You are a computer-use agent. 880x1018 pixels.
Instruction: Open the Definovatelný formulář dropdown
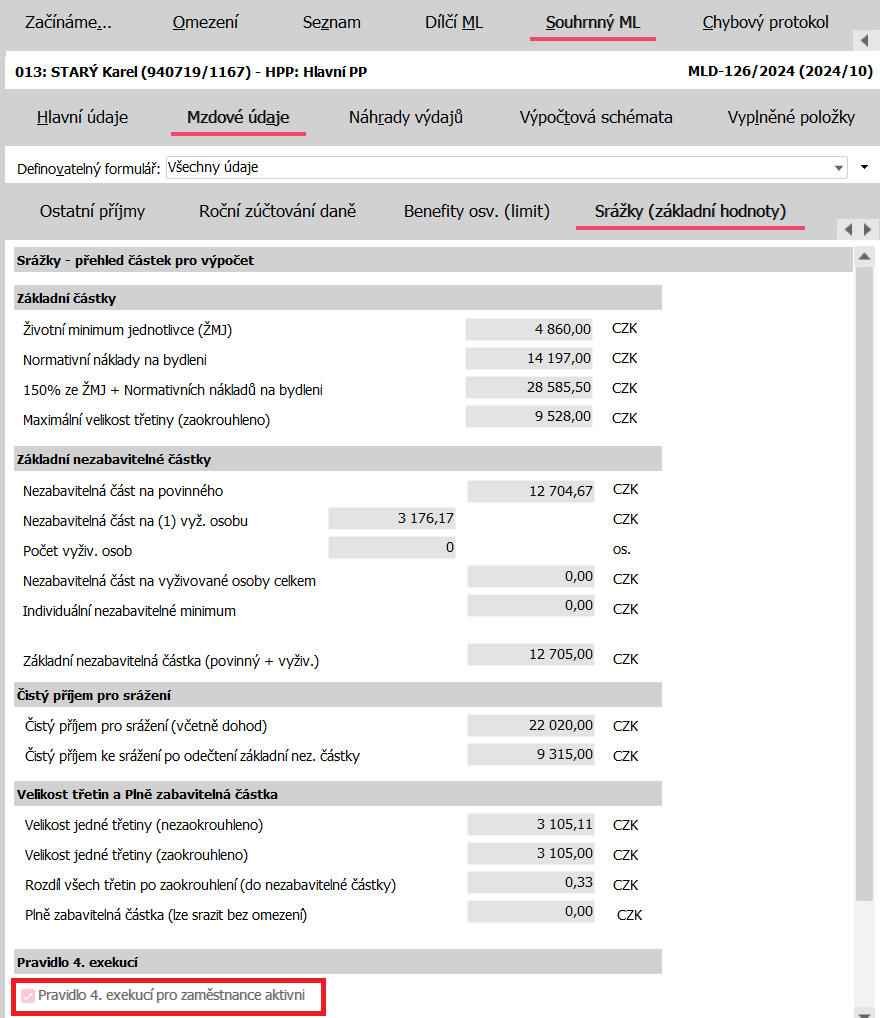click(505, 168)
